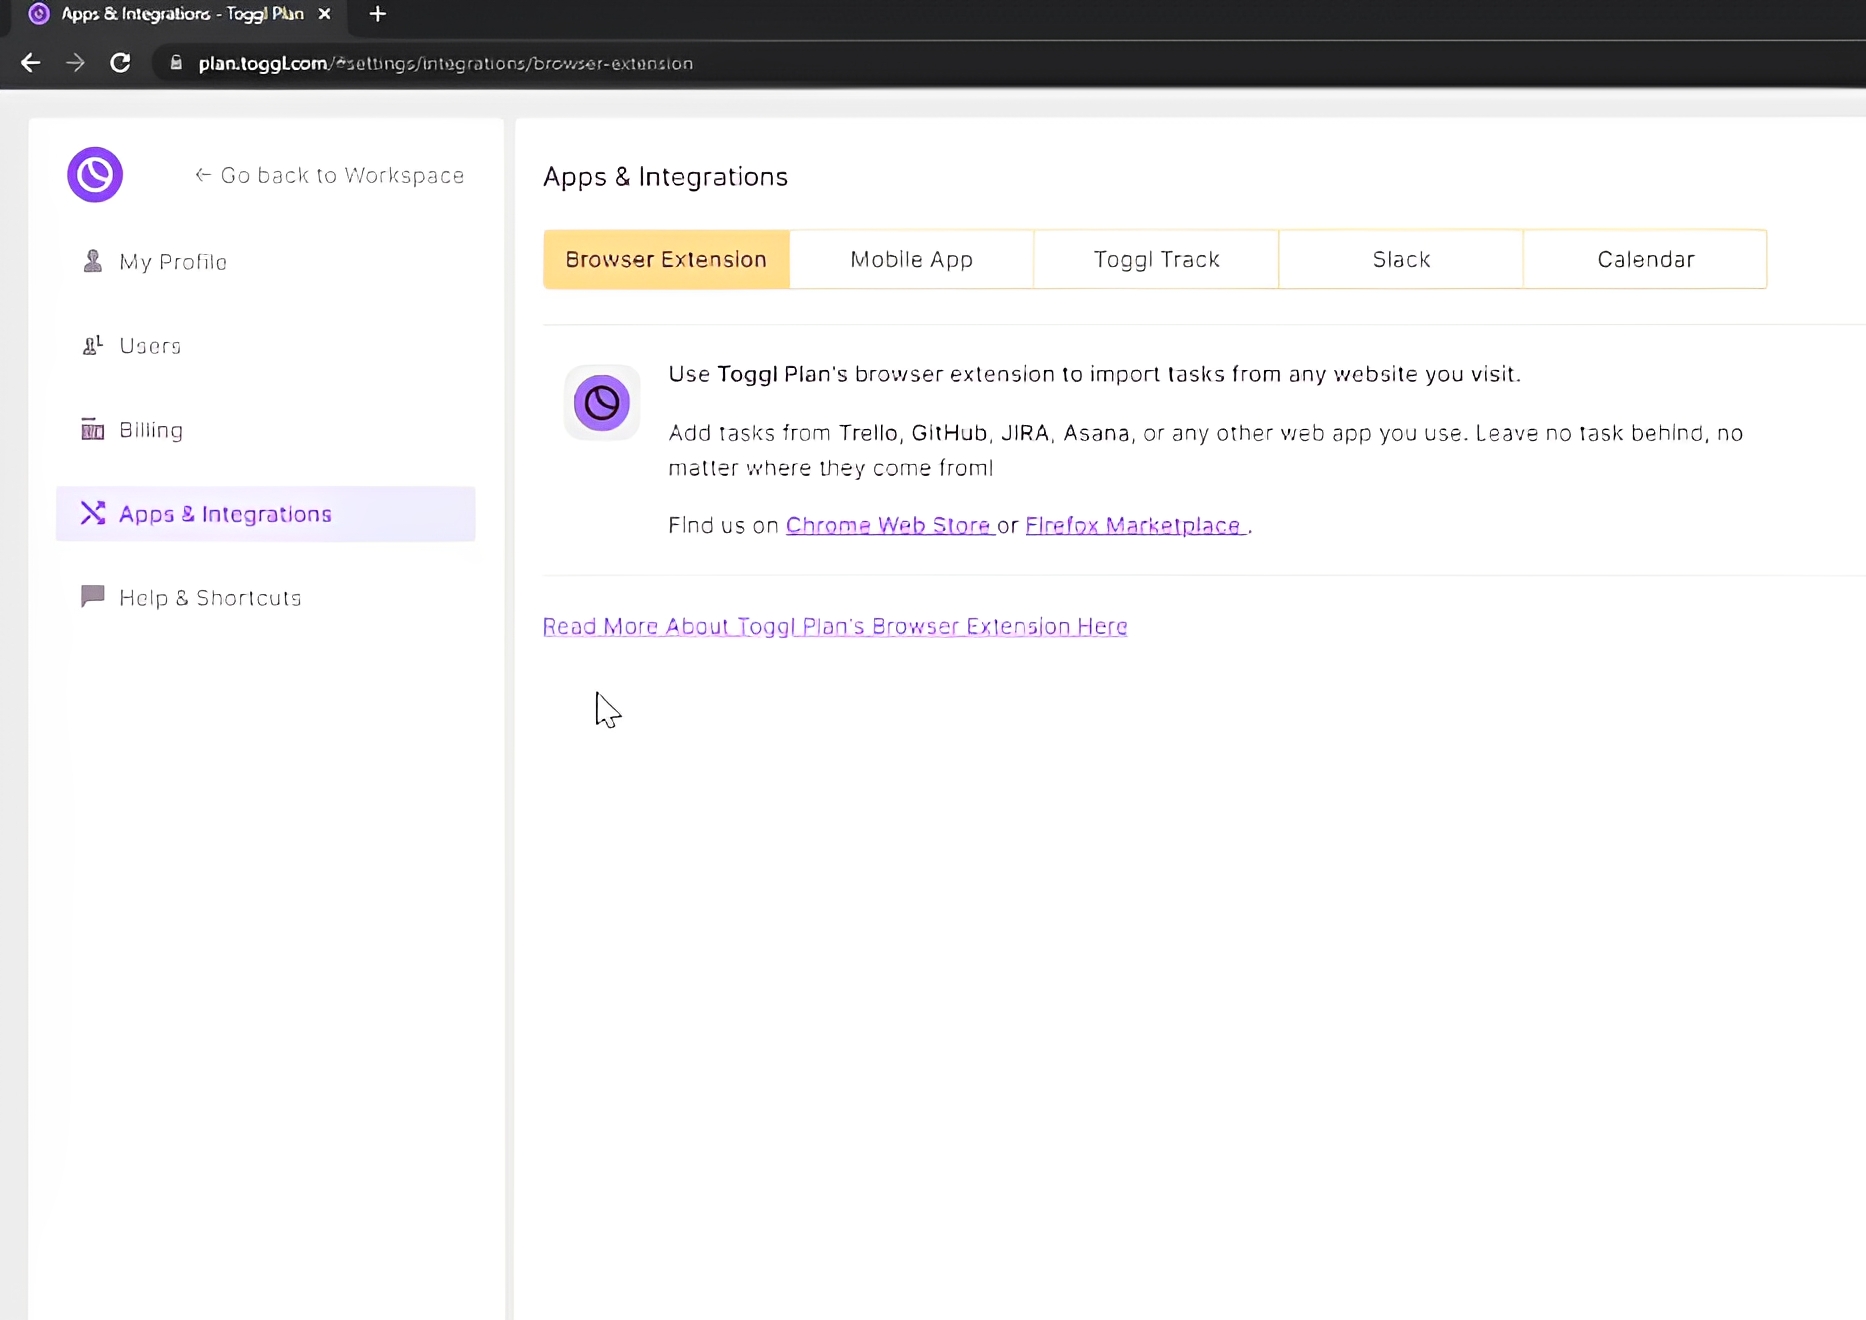Click the Toggl Plan tab favicon
The width and height of the screenshot is (1866, 1320).
pos(39,14)
